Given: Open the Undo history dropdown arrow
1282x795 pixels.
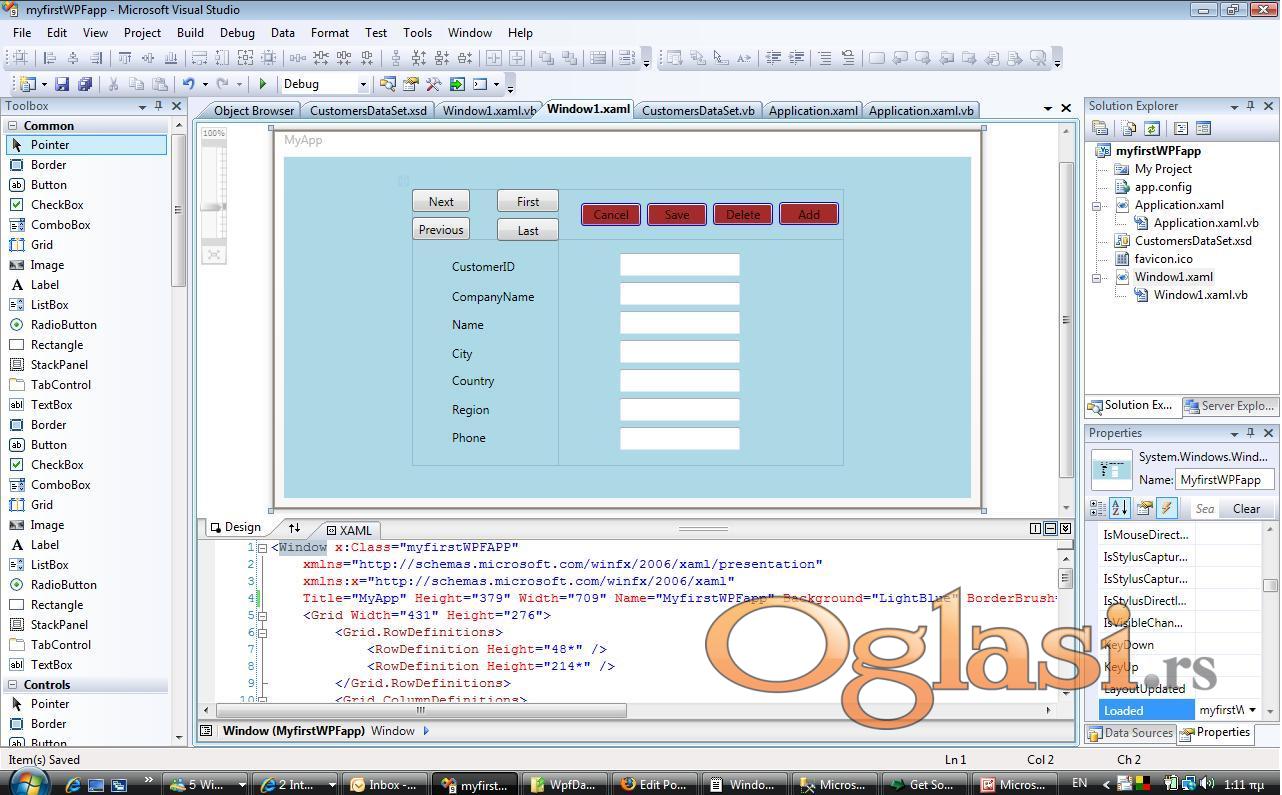Looking at the screenshot, I should (205, 85).
